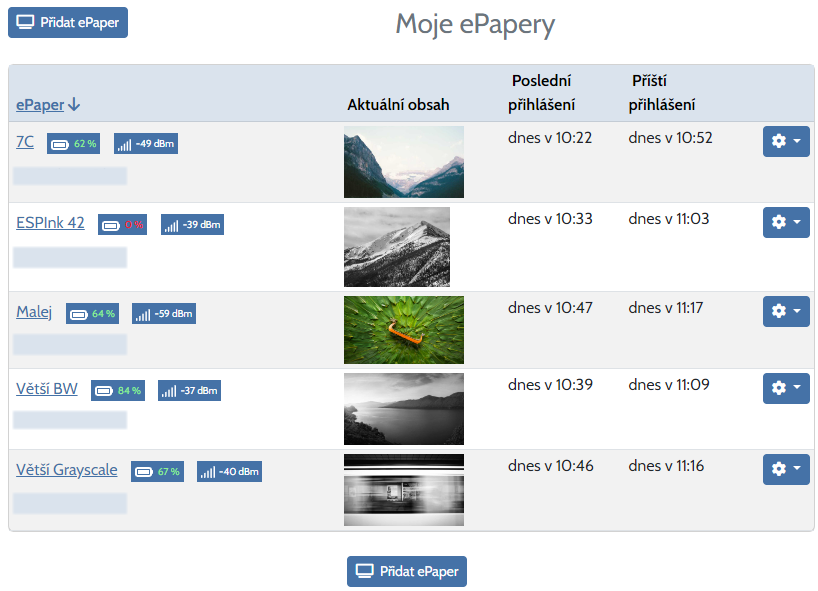The width and height of the screenshot is (818, 591).
Task: Click the Větší BW signal -37 dBm badge
Action: coord(189,391)
